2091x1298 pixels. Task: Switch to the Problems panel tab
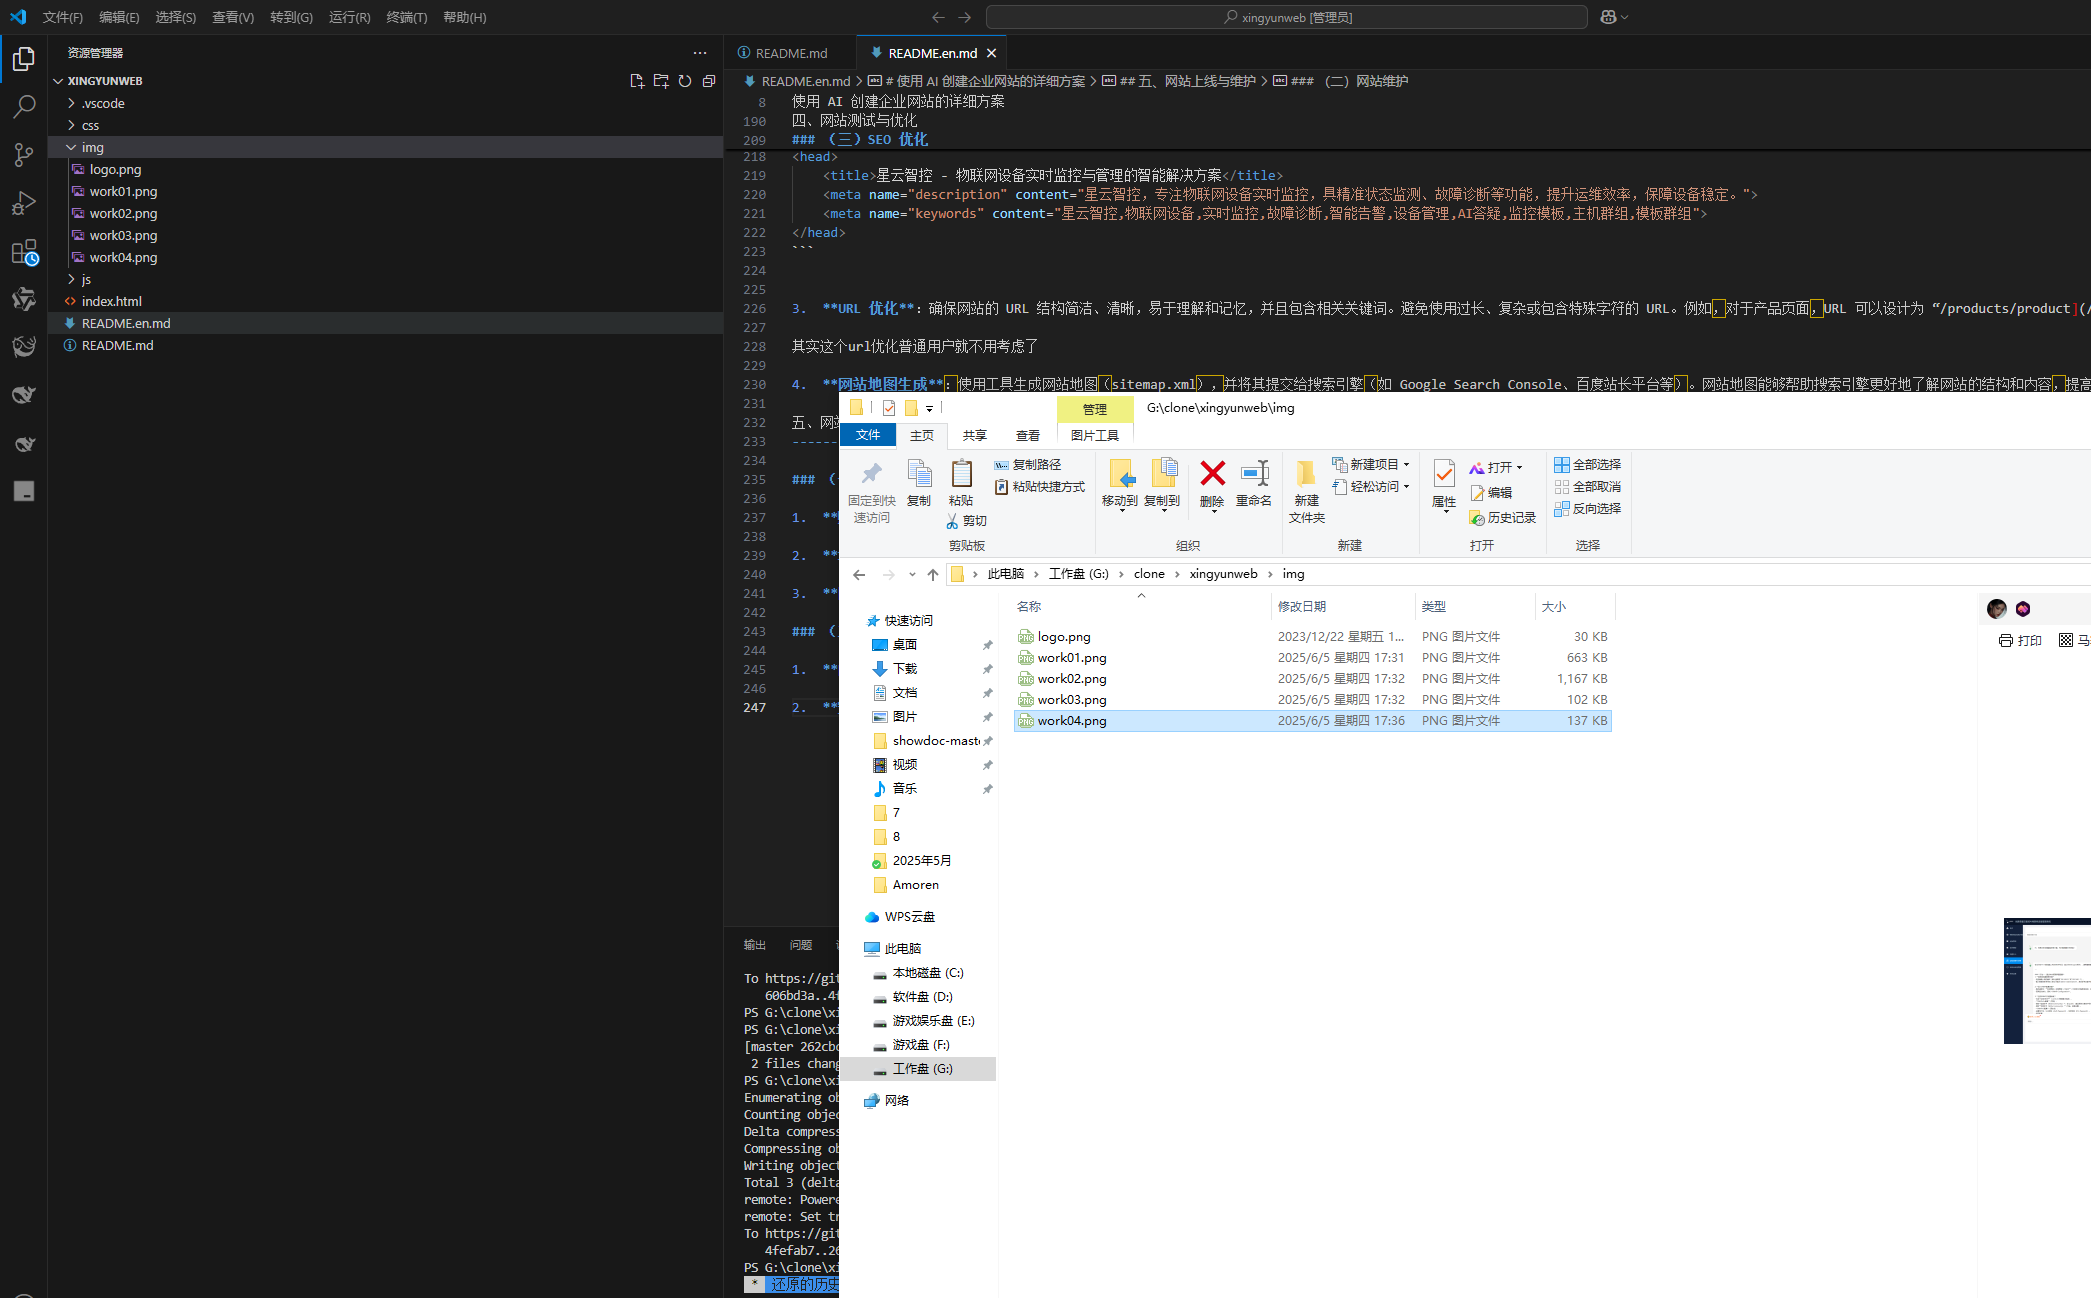coord(801,945)
